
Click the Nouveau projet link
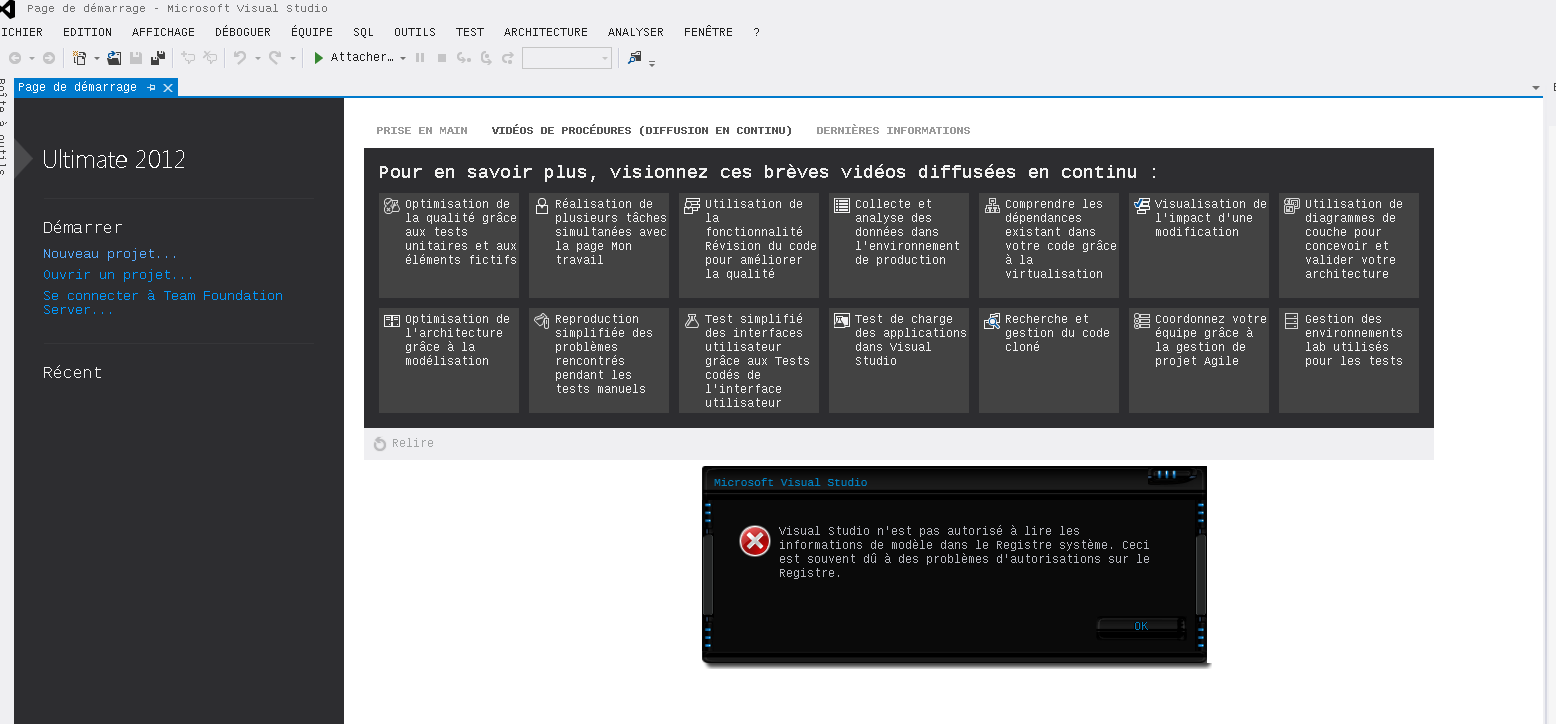tap(110, 254)
